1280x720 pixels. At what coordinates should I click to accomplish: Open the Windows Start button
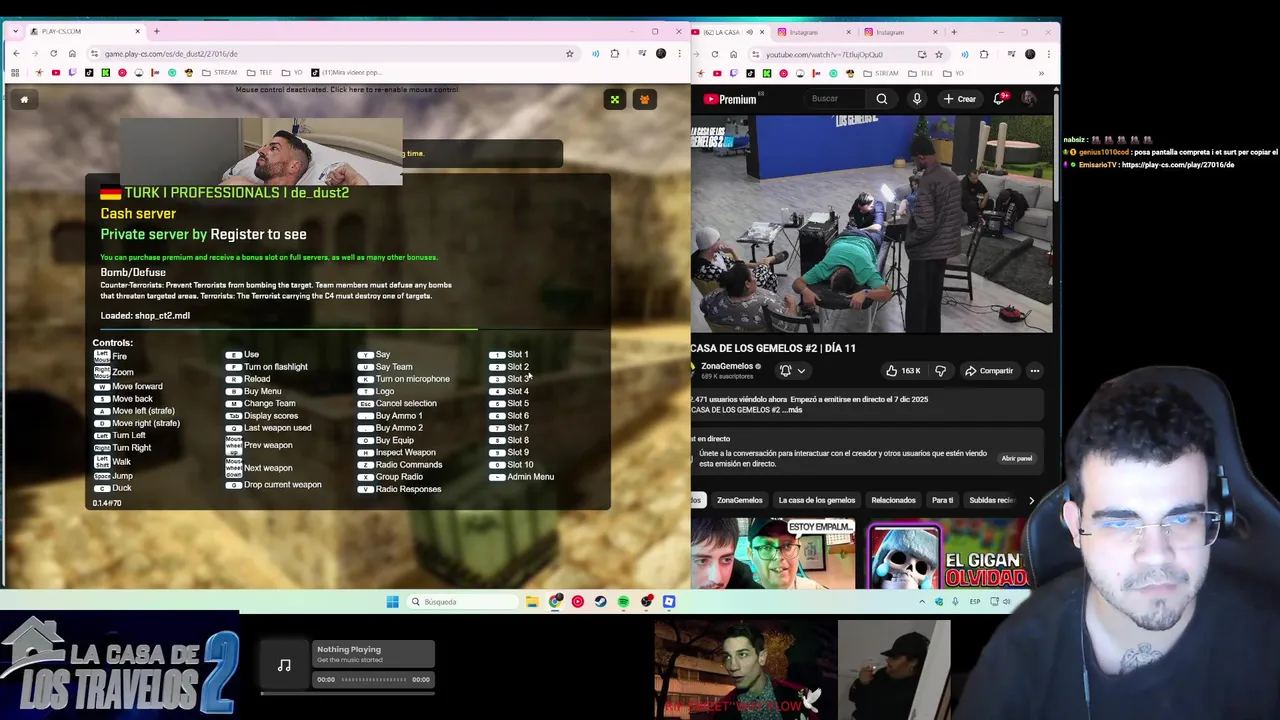point(392,602)
